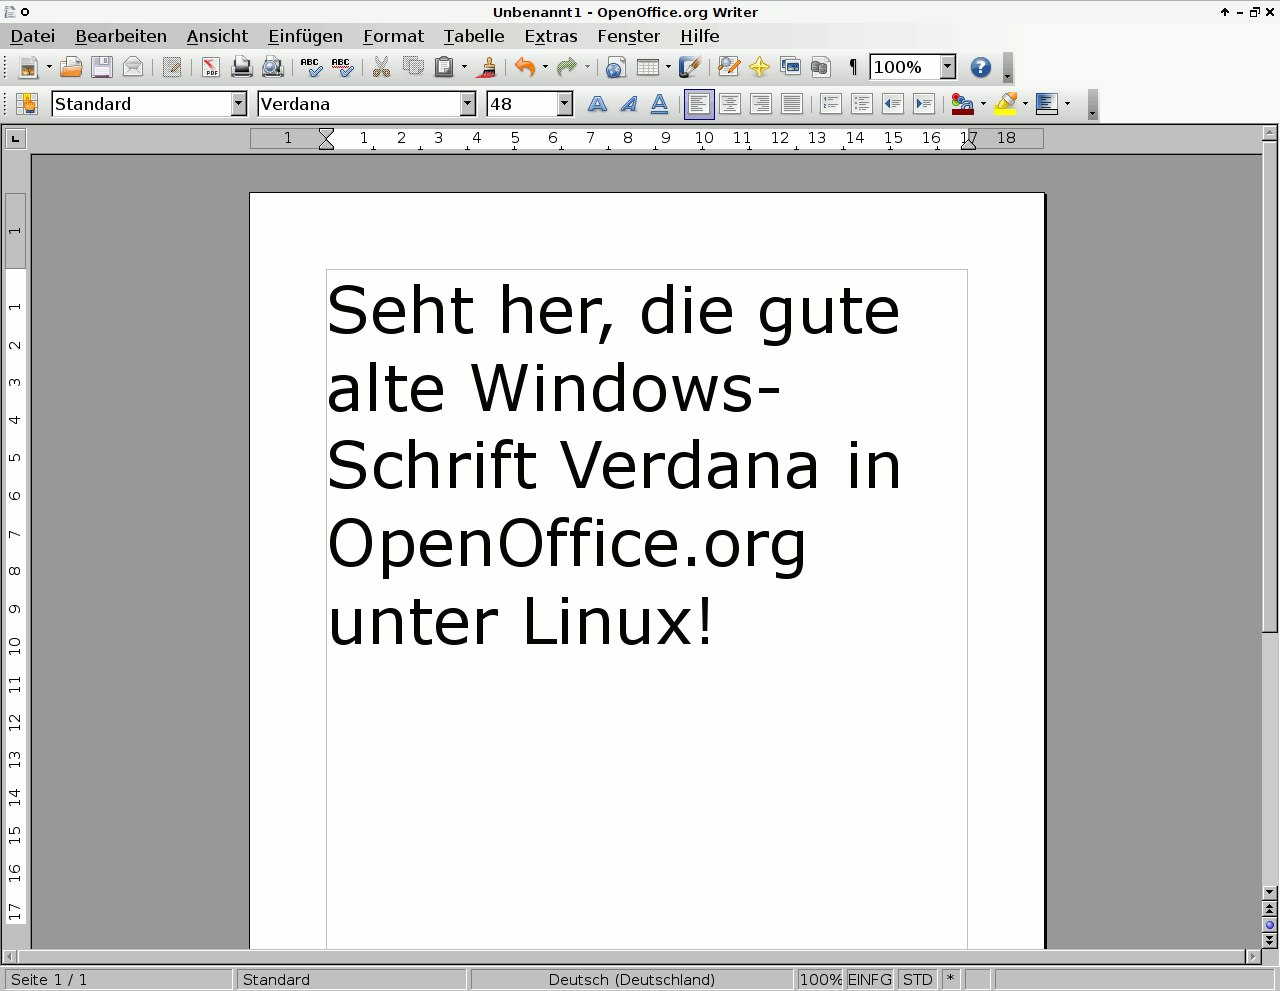Toggle Numbering list on

[x=831, y=104]
